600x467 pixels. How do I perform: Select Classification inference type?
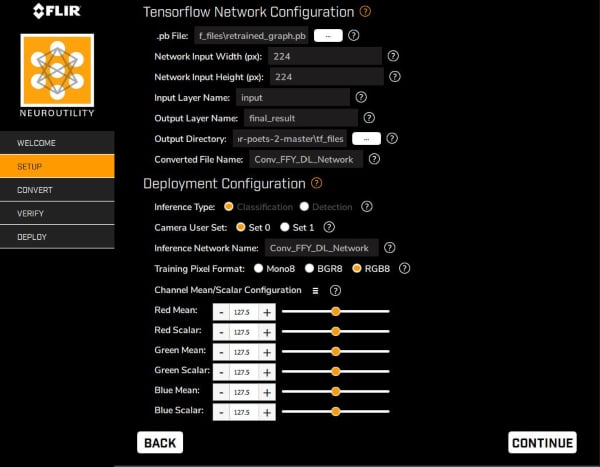[228, 207]
